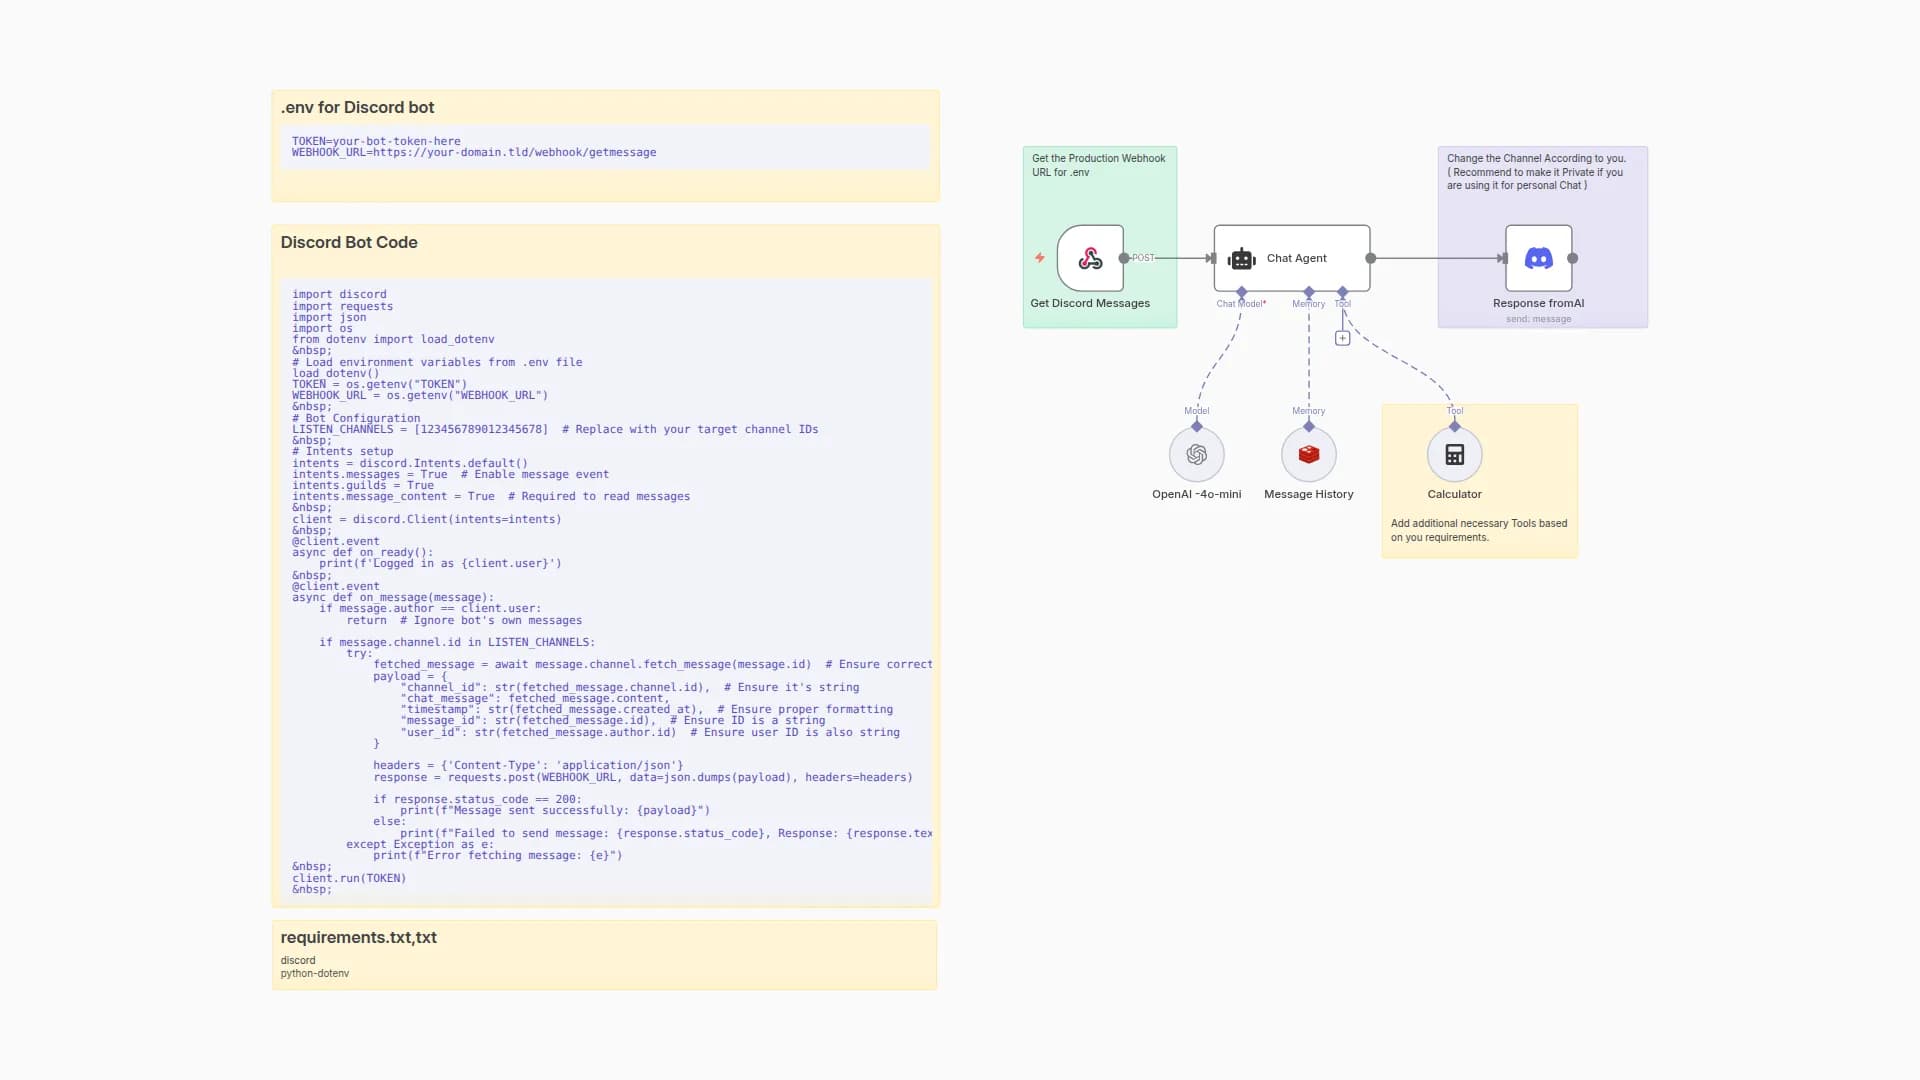Select the Calculator tool node
Screen dimensions: 1920x1080
[1455, 454]
